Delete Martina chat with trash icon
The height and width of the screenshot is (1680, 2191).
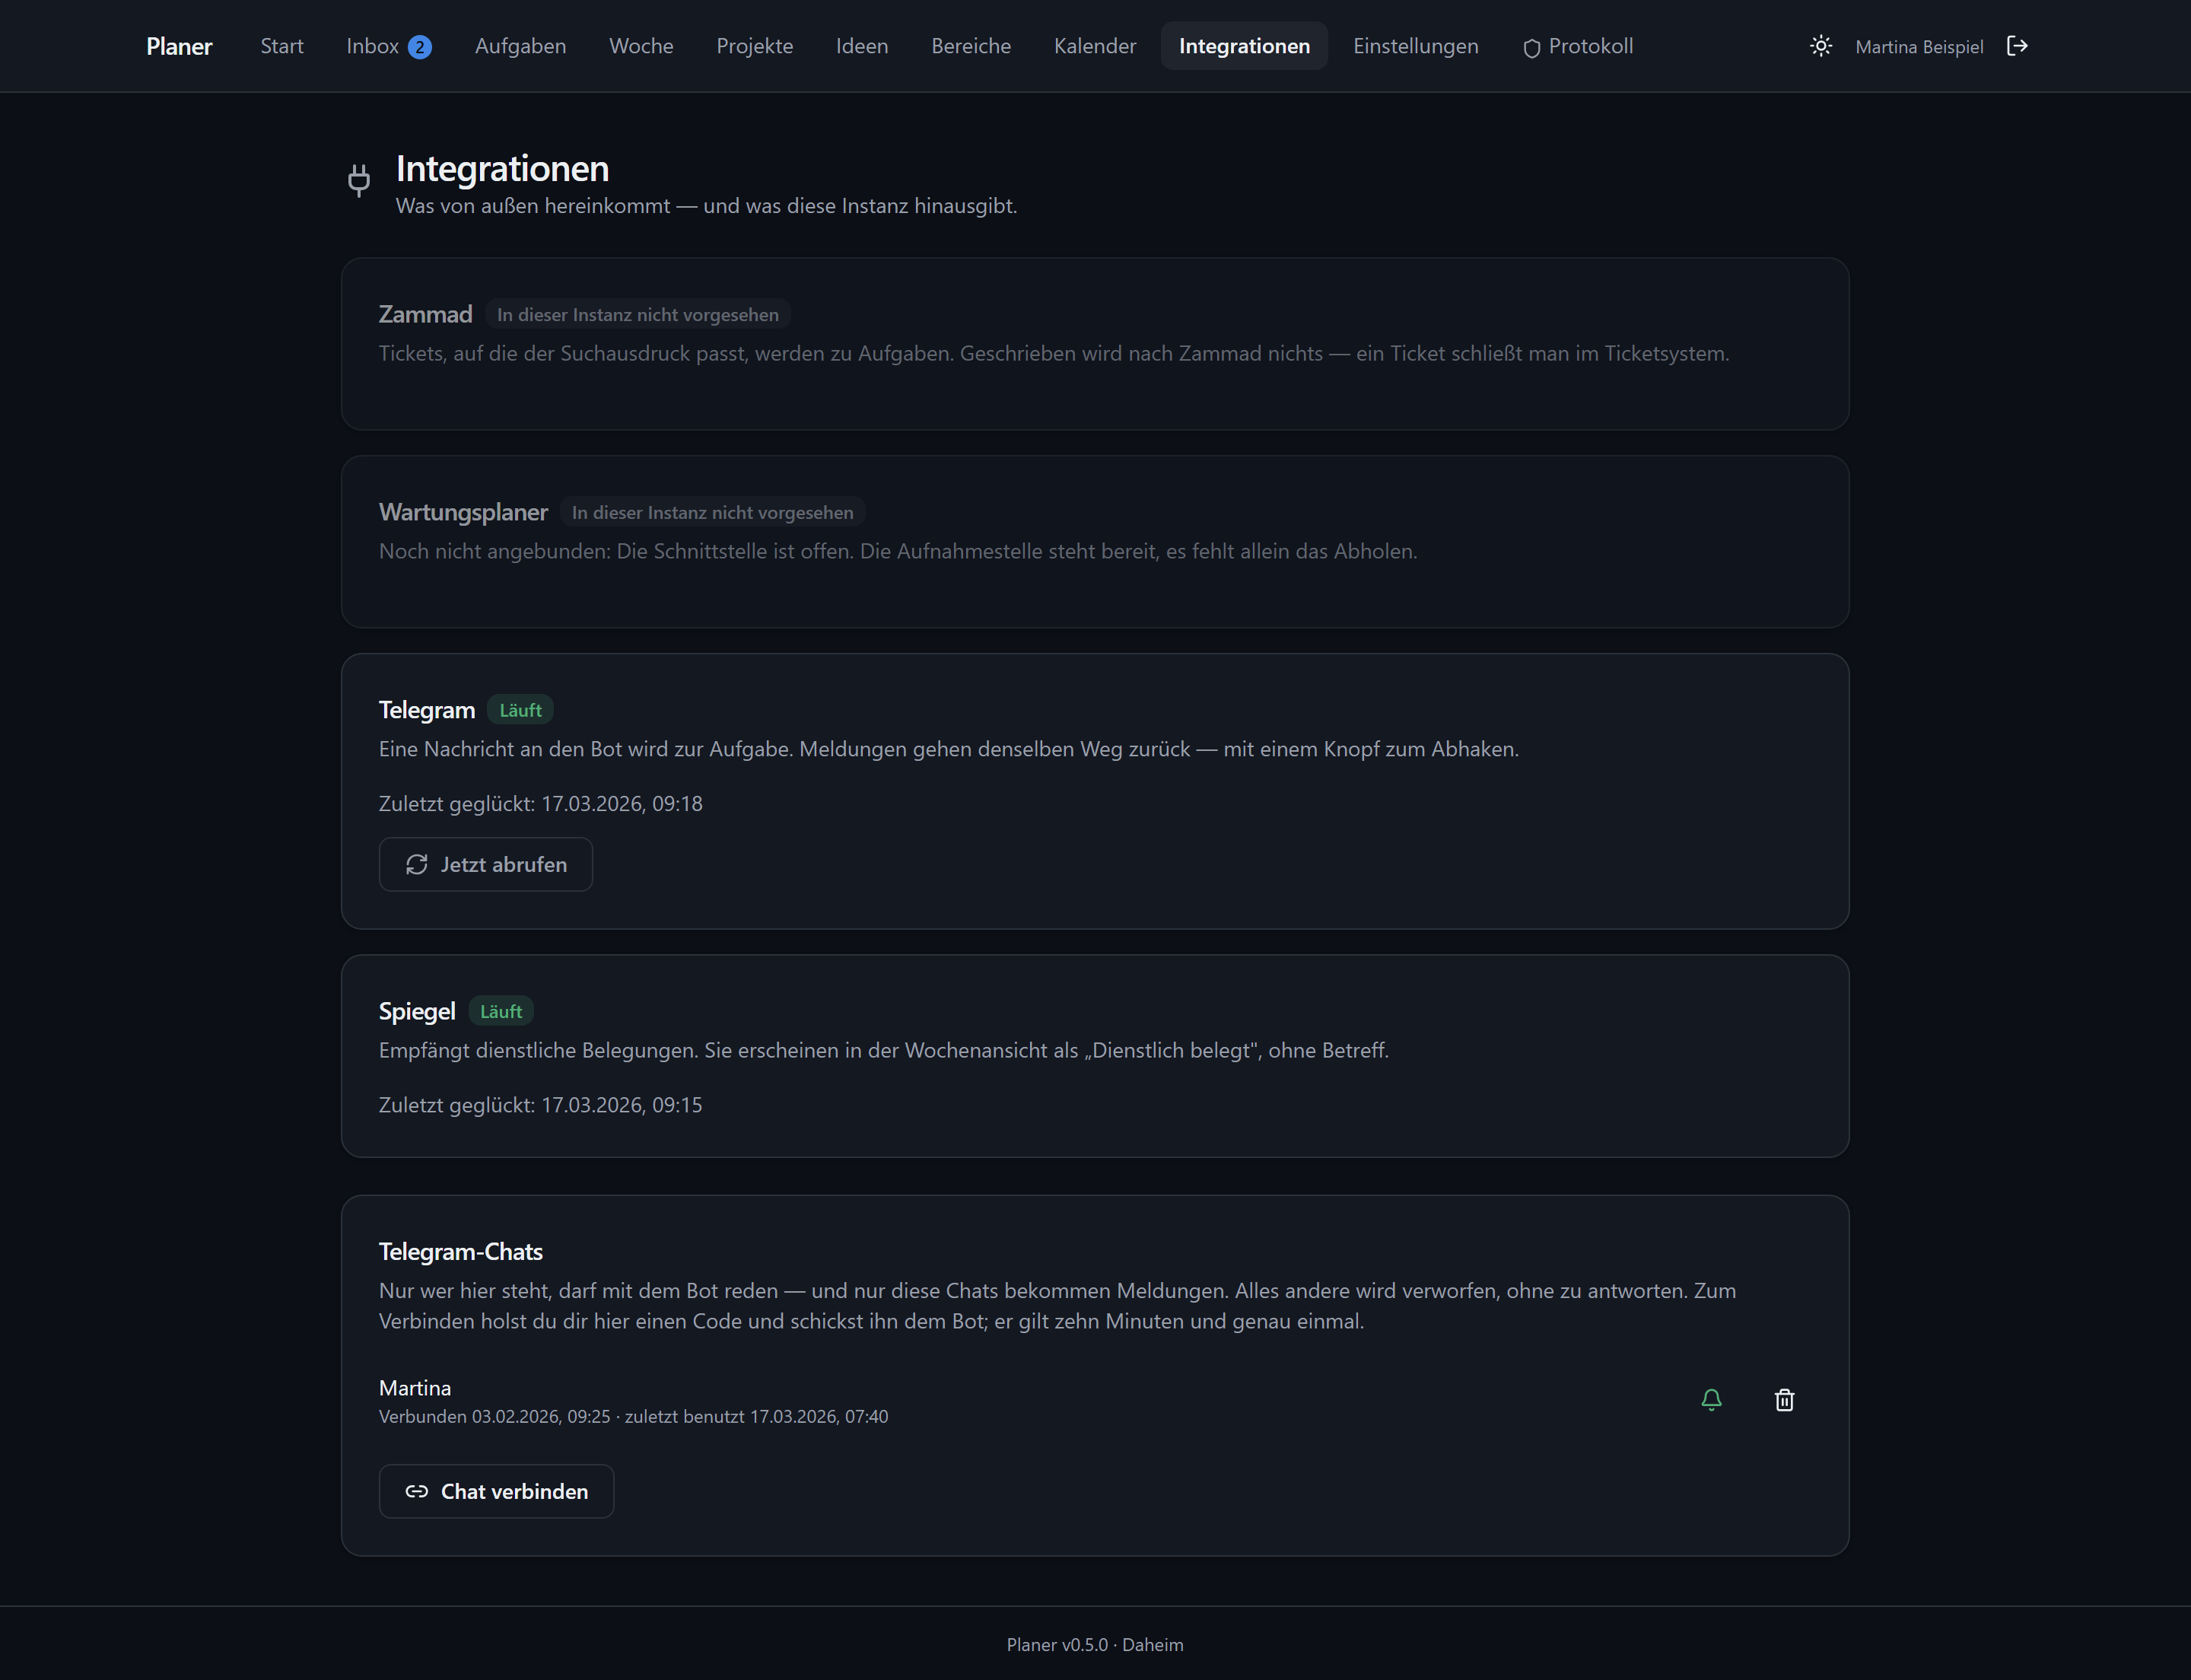click(1784, 1399)
